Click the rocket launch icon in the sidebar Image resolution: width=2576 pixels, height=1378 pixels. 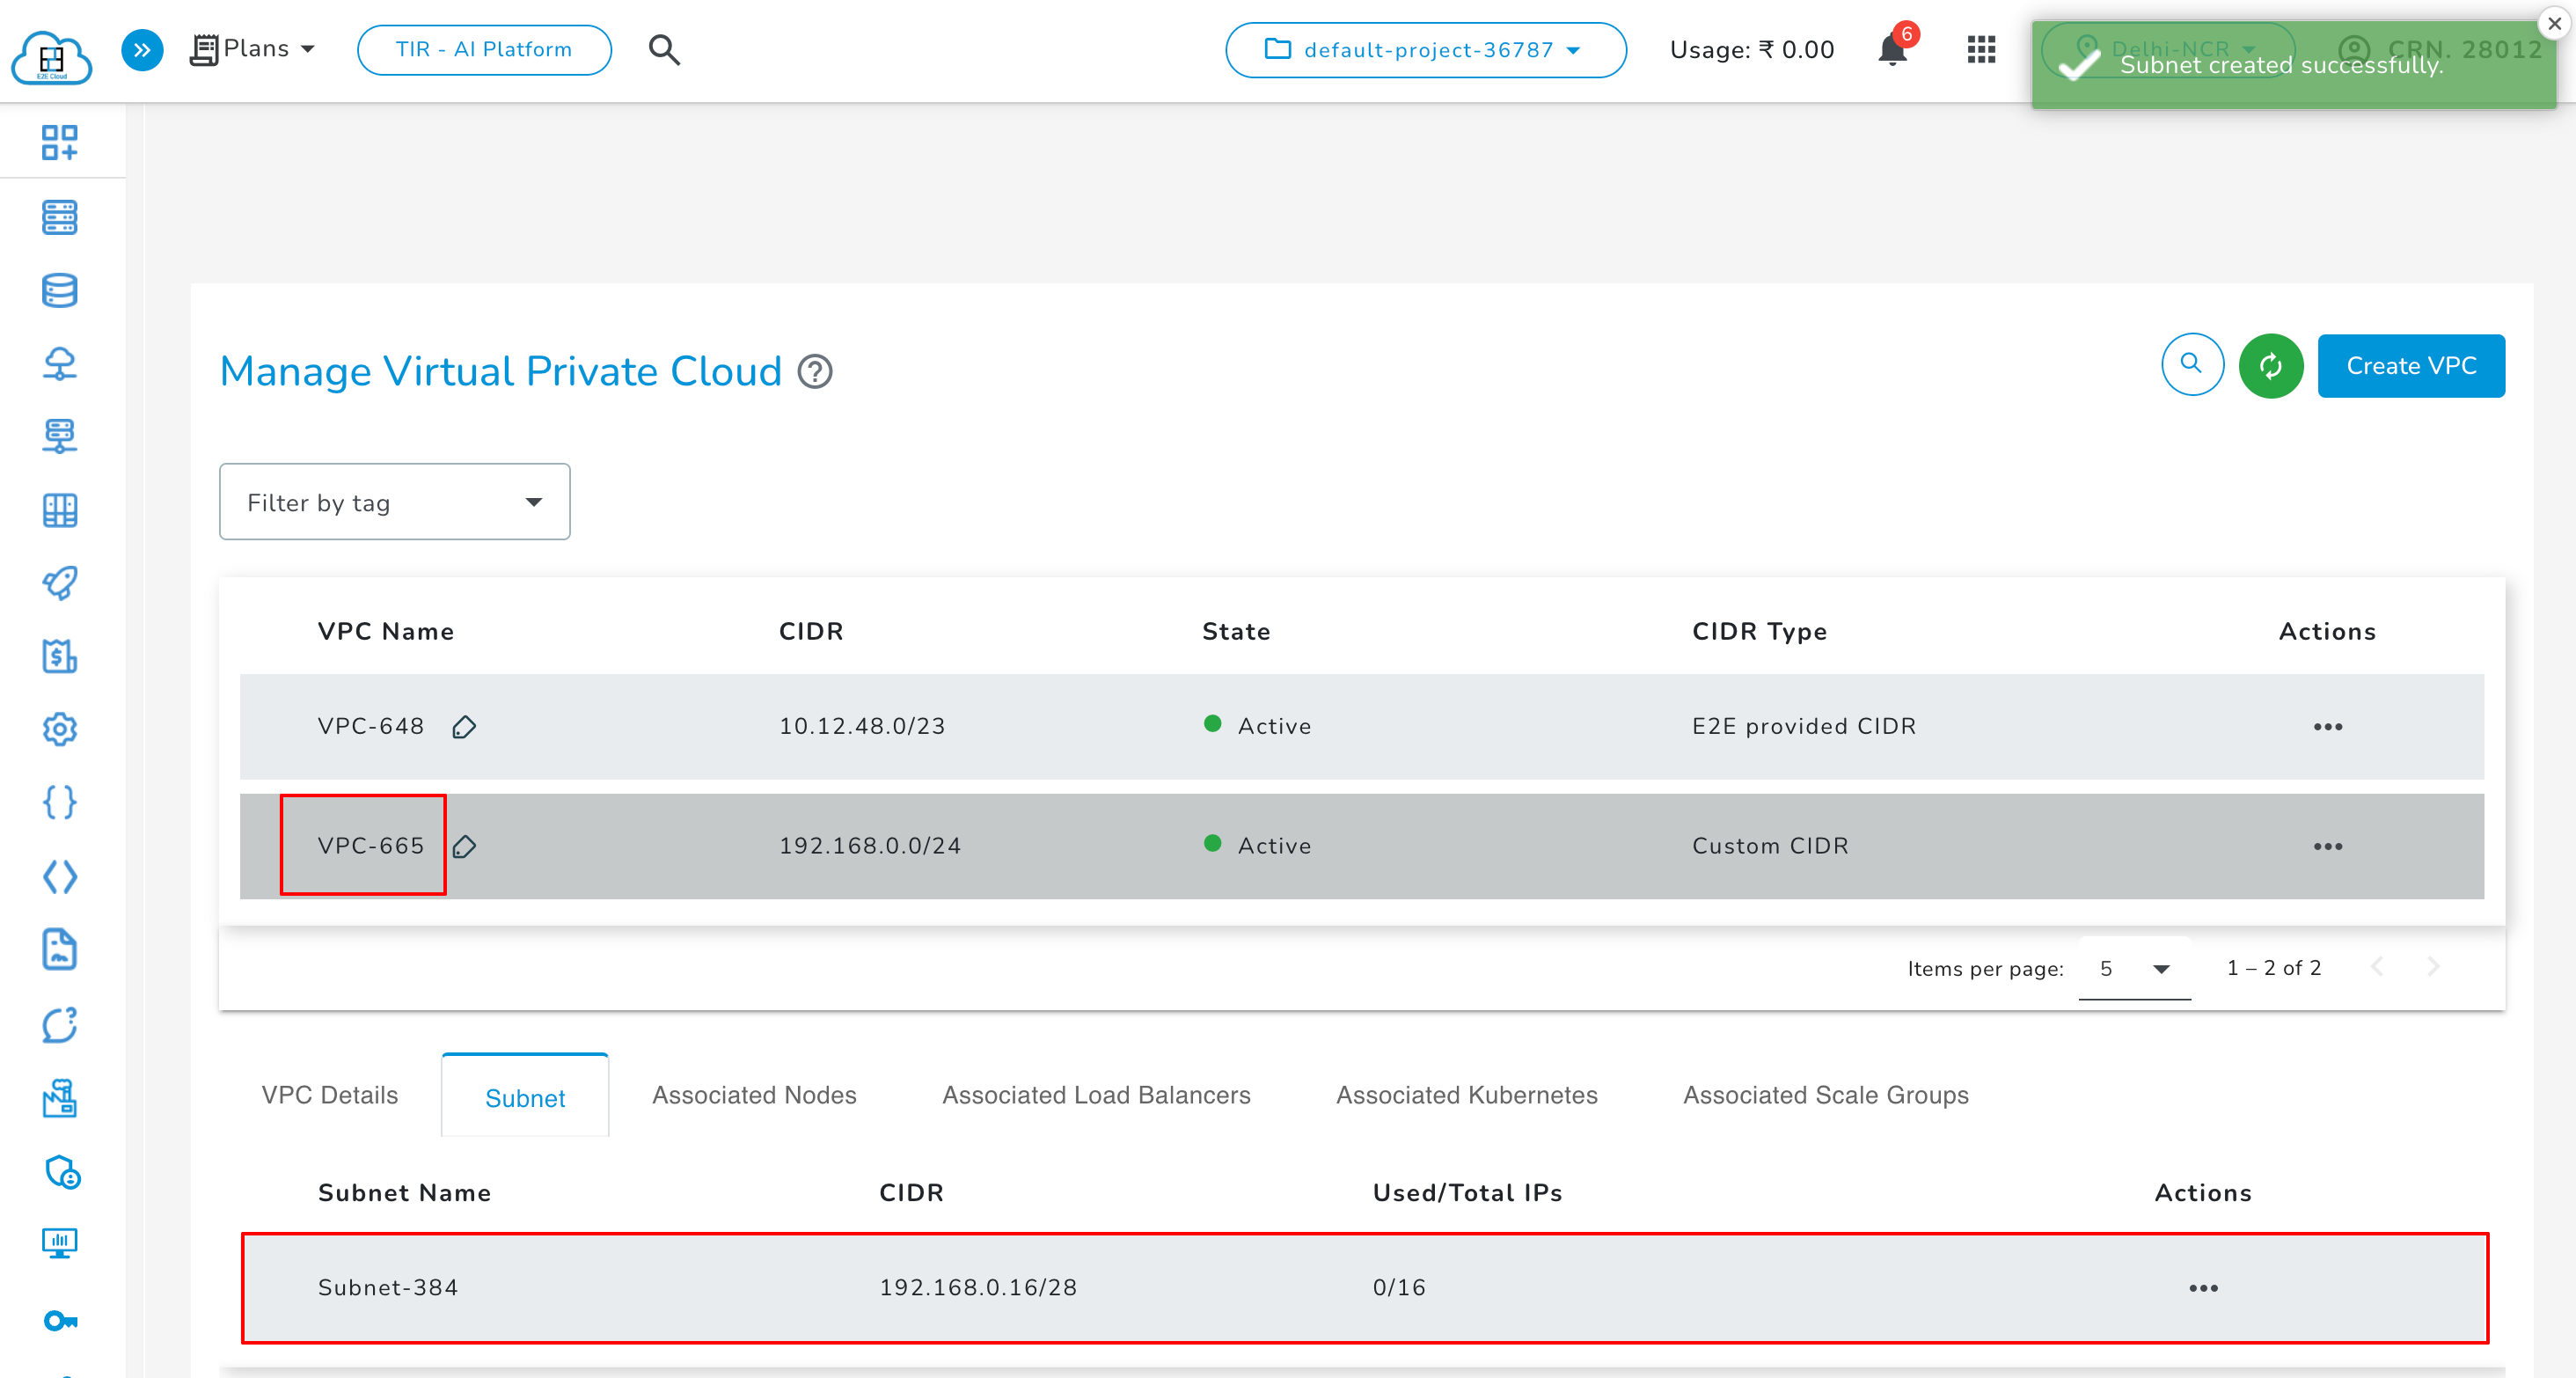(x=60, y=583)
